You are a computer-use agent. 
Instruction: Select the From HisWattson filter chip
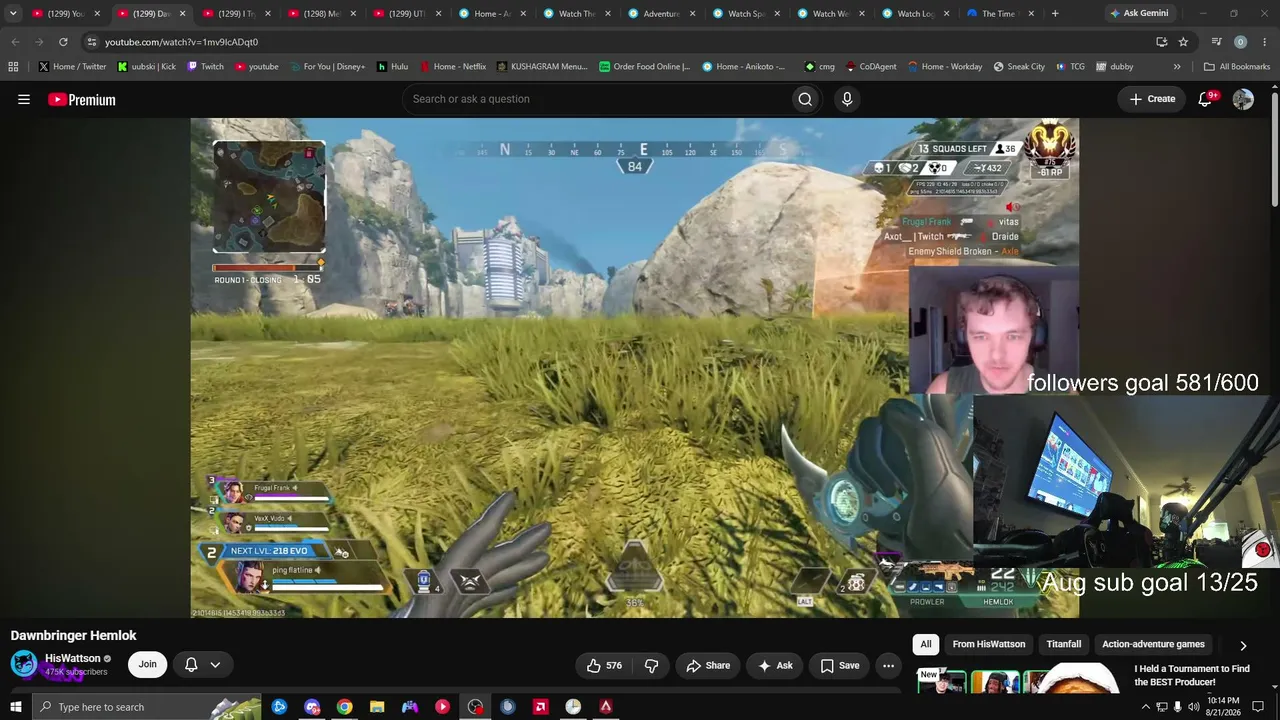tap(989, 644)
